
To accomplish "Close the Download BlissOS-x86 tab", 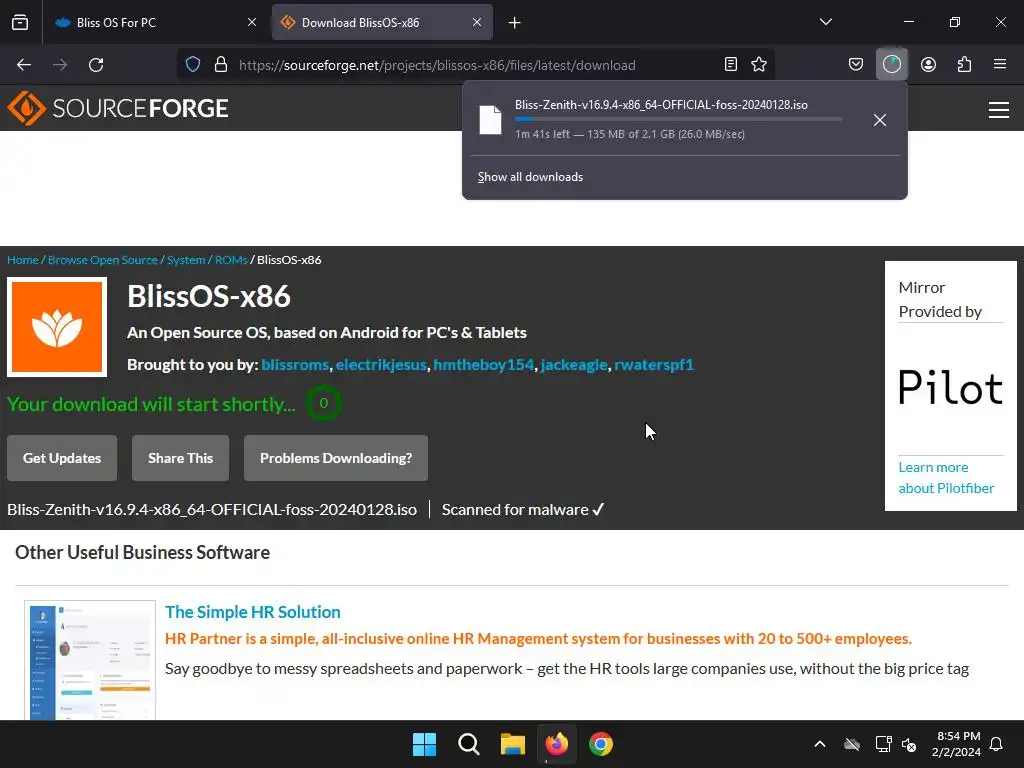I will pyautogui.click(x=477, y=22).
